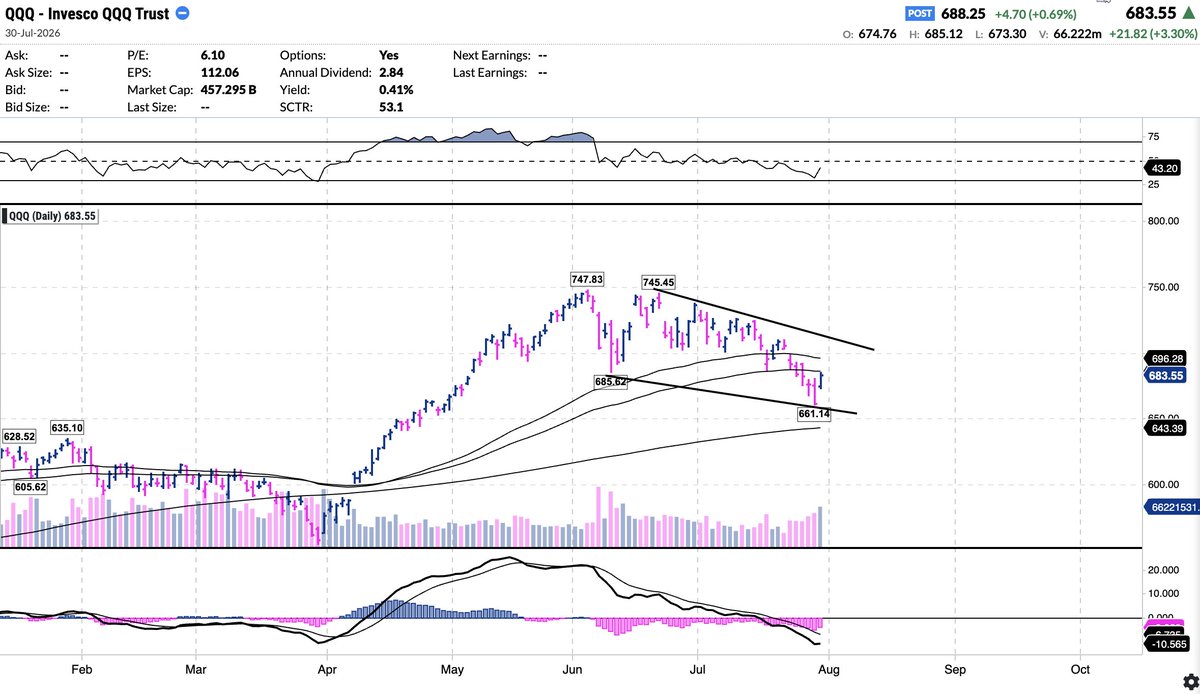Image resolution: width=1200 pixels, height=694 pixels.
Task: Click the peak price label 747.83
Action: [587, 280]
